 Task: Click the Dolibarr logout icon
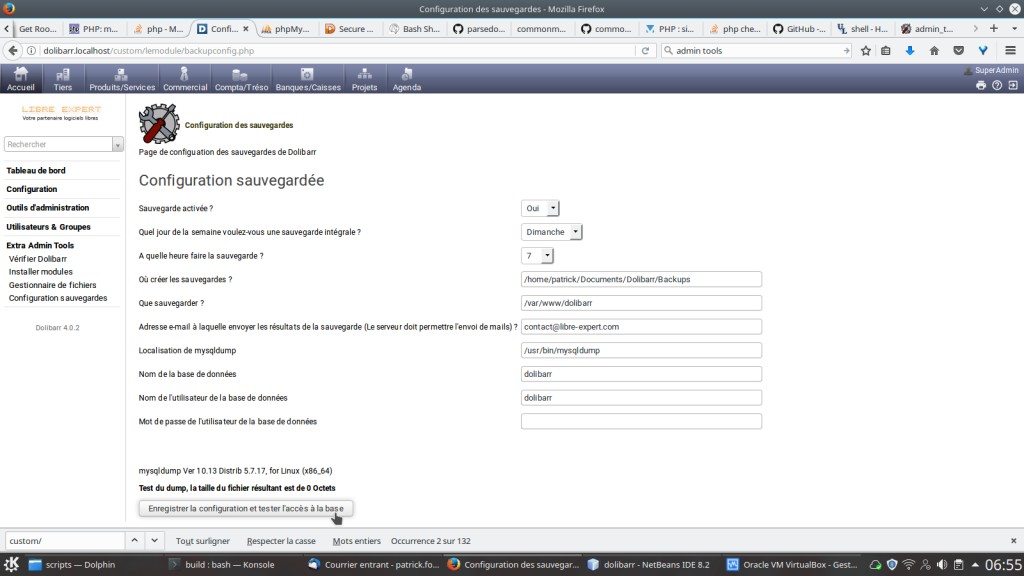1013,85
